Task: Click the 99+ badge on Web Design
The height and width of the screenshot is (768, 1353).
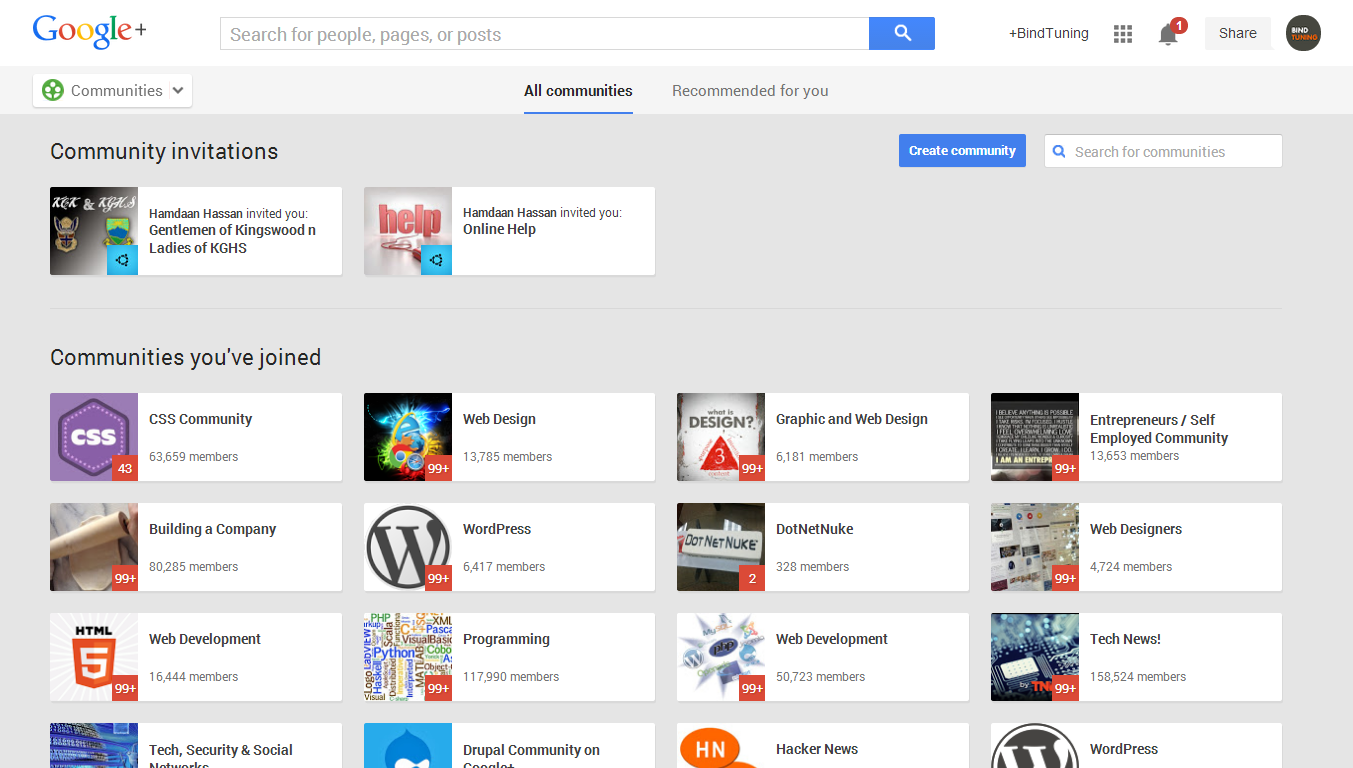Action: pos(438,468)
